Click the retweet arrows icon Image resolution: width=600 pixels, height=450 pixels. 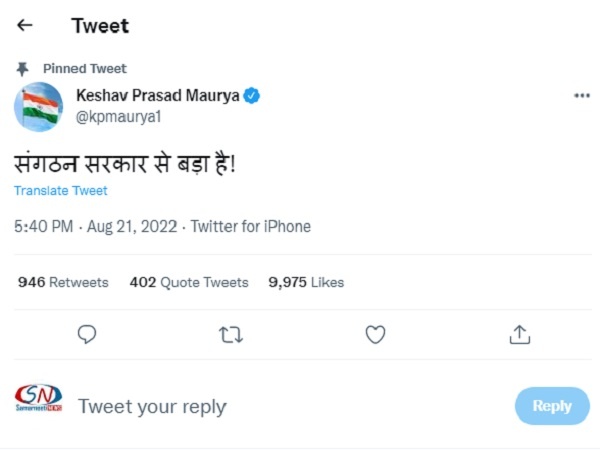(x=231, y=334)
